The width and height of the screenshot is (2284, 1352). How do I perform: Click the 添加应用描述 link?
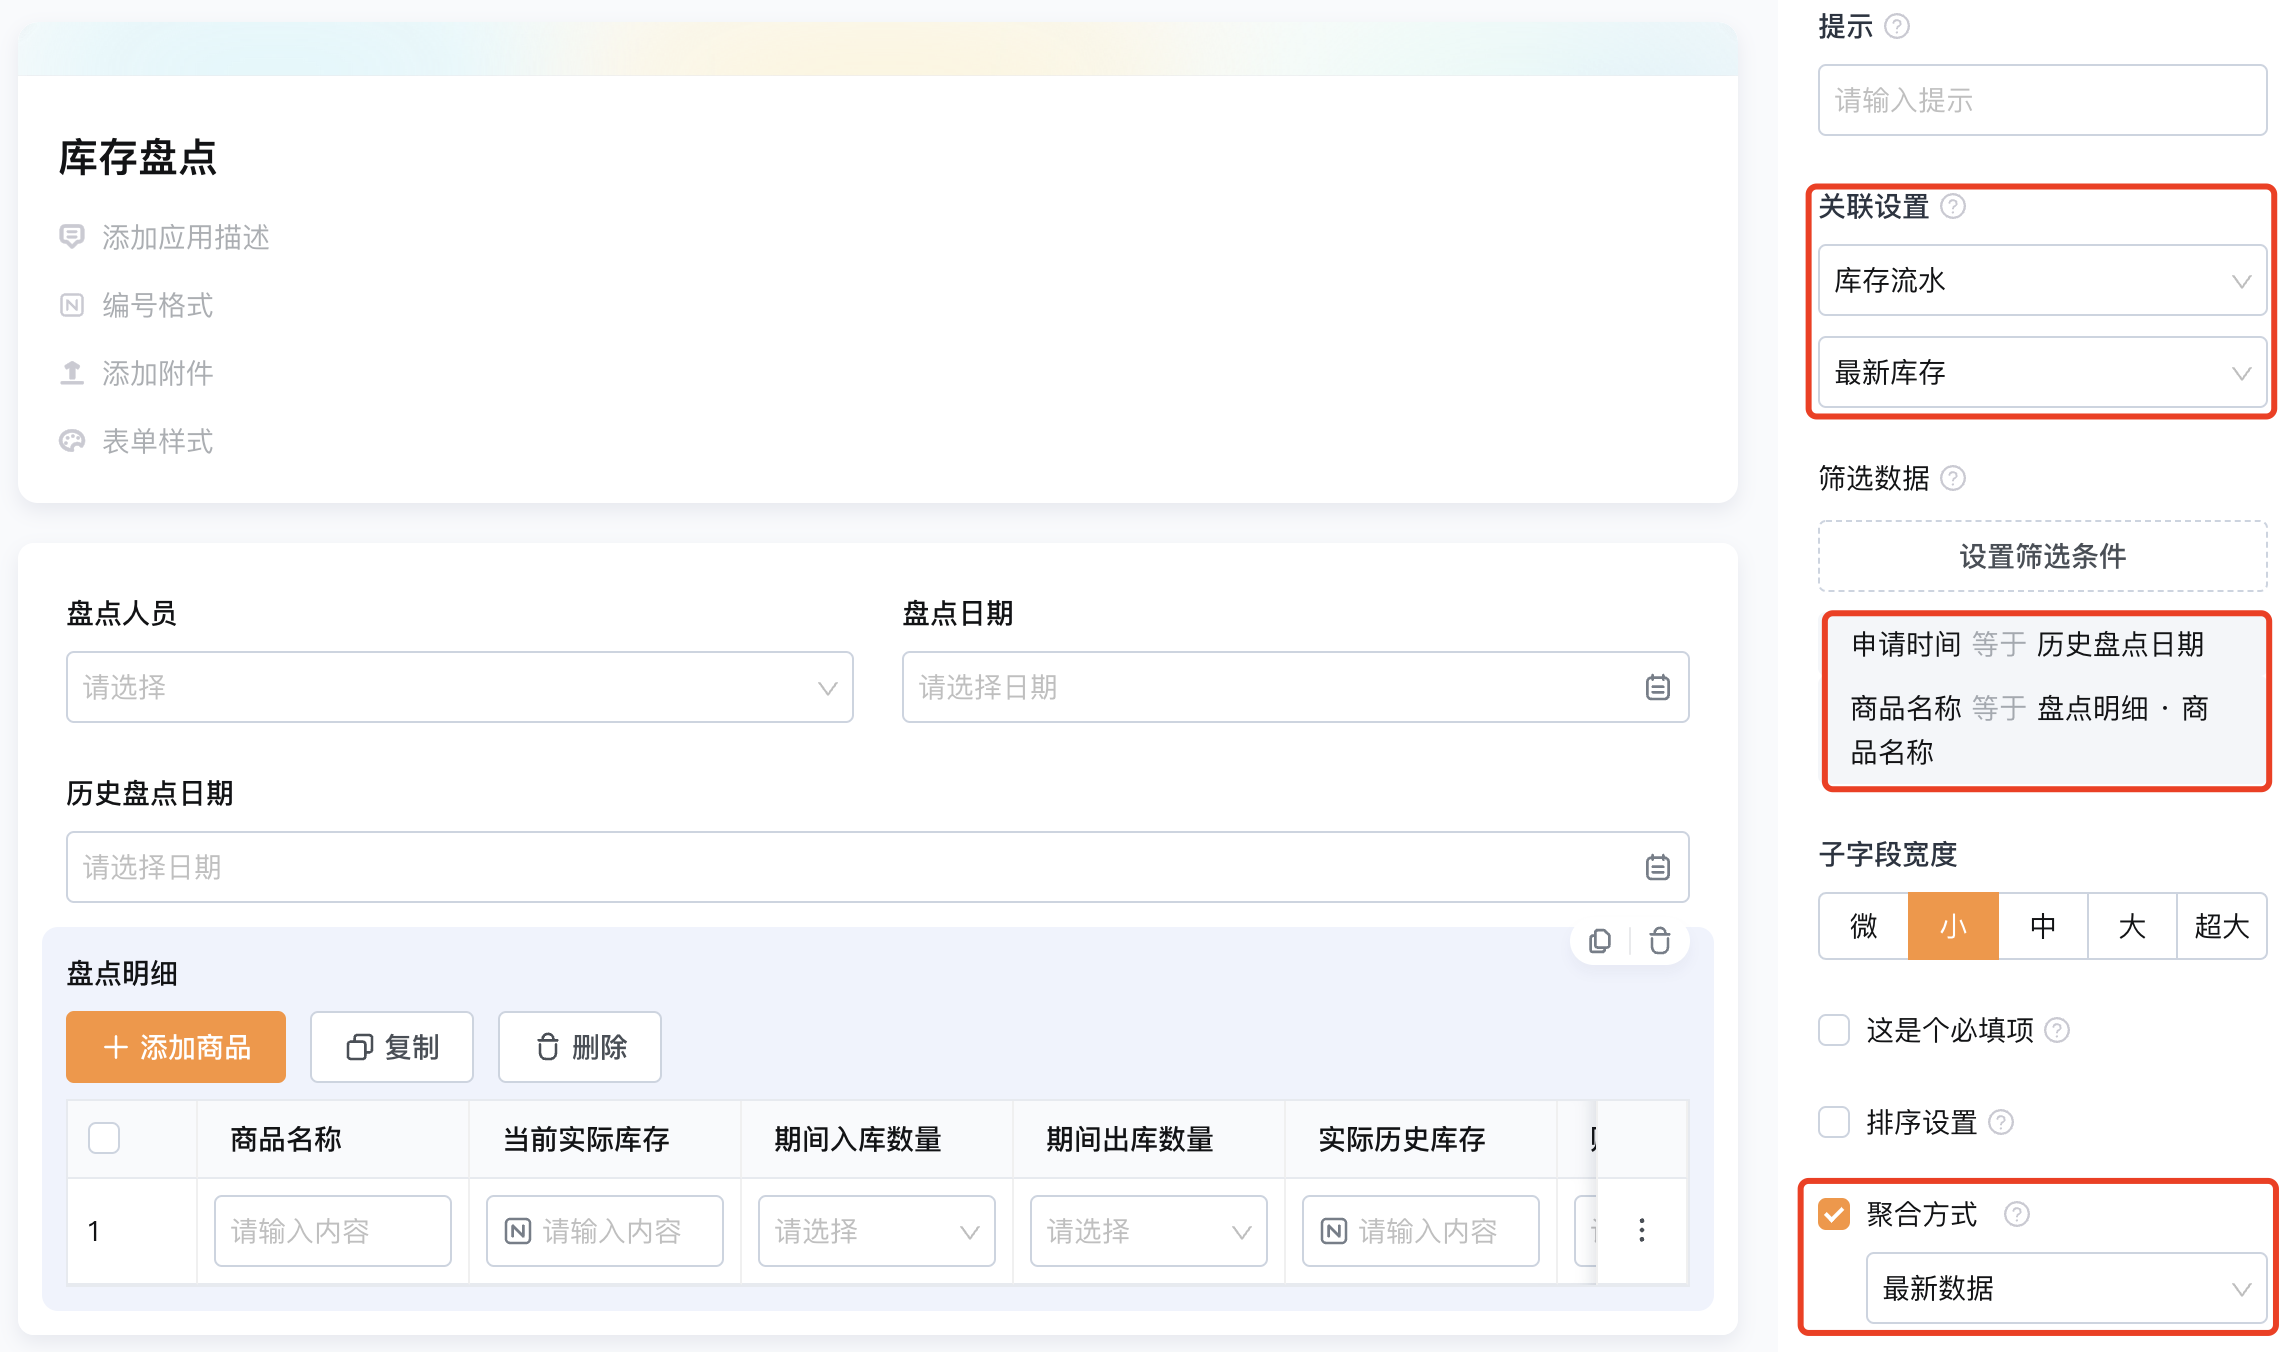point(186,237)
